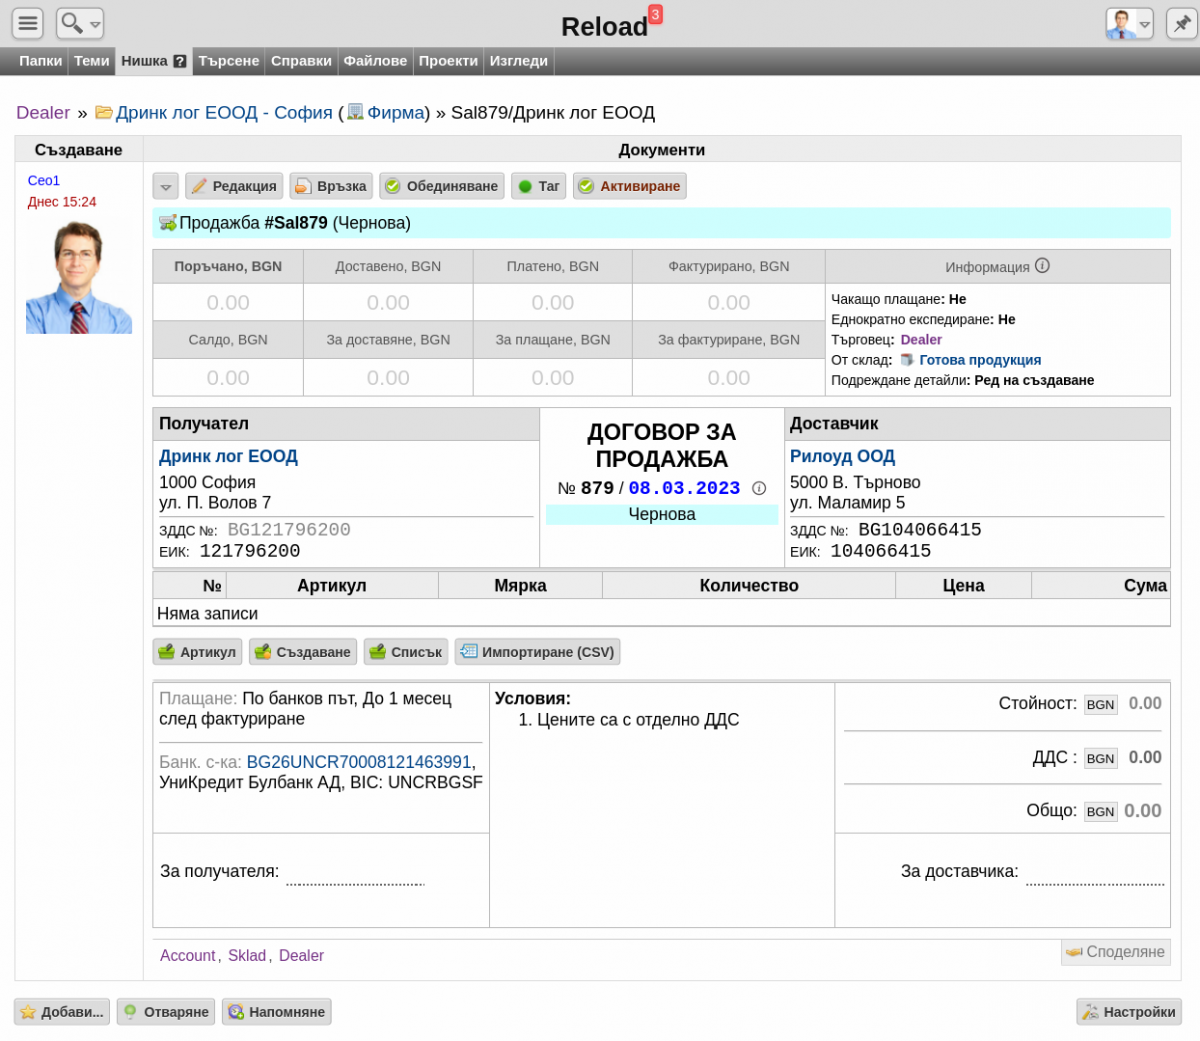This screenshot has width=1200, height=1041.
Task: Expand the document actions arrow dropdown
Action: click(166, 186)
